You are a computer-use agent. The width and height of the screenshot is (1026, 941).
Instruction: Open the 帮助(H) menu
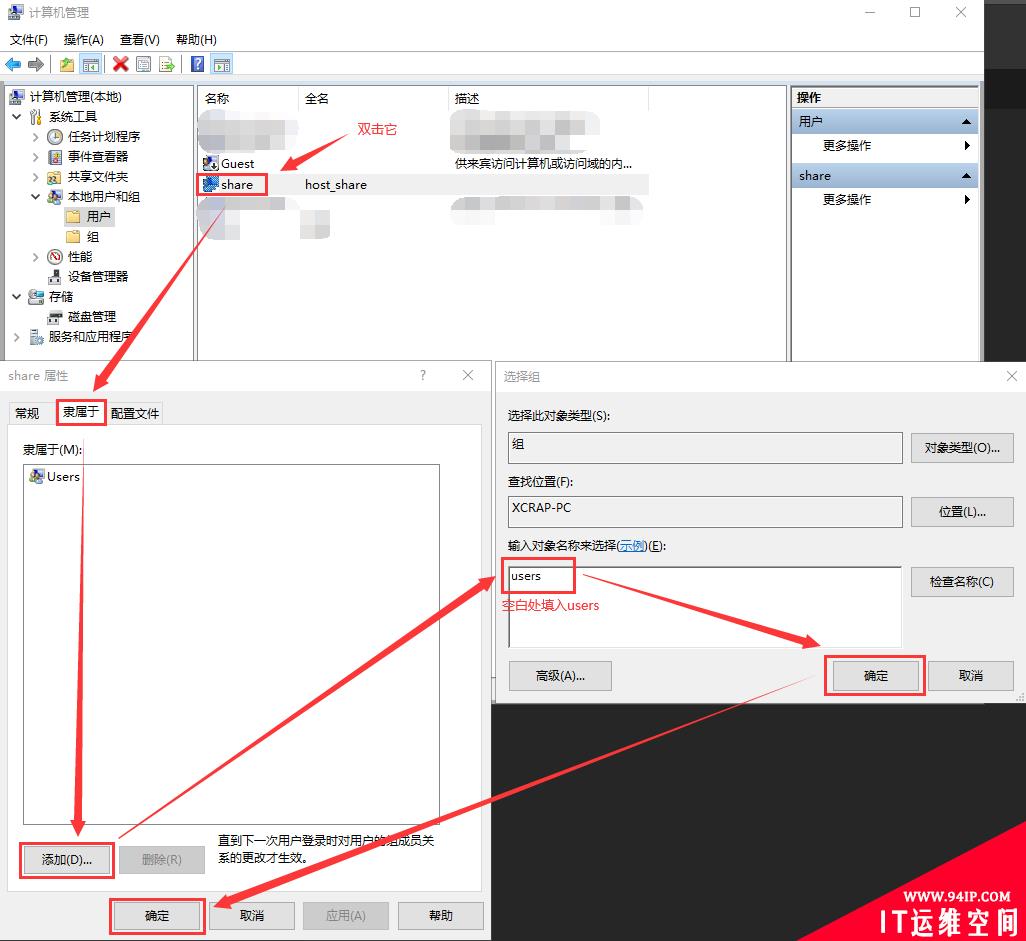[196, 39]
